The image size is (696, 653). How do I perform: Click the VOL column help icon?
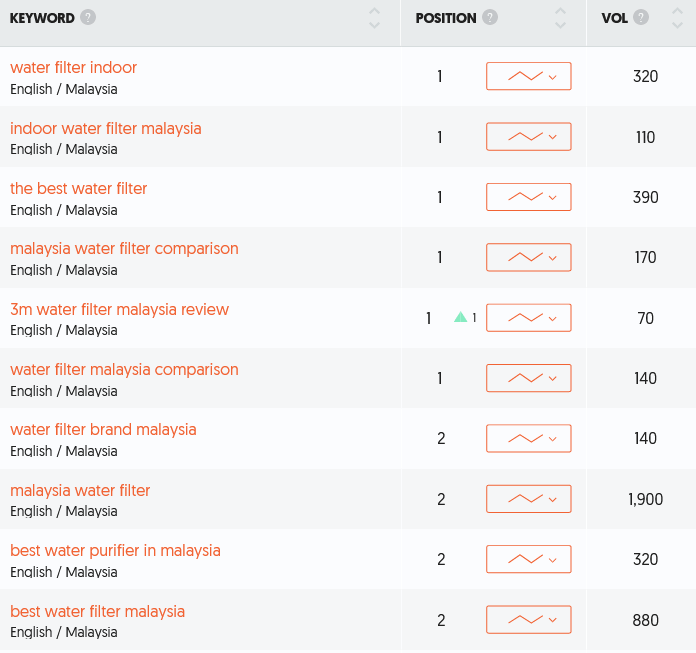(641, 18)
